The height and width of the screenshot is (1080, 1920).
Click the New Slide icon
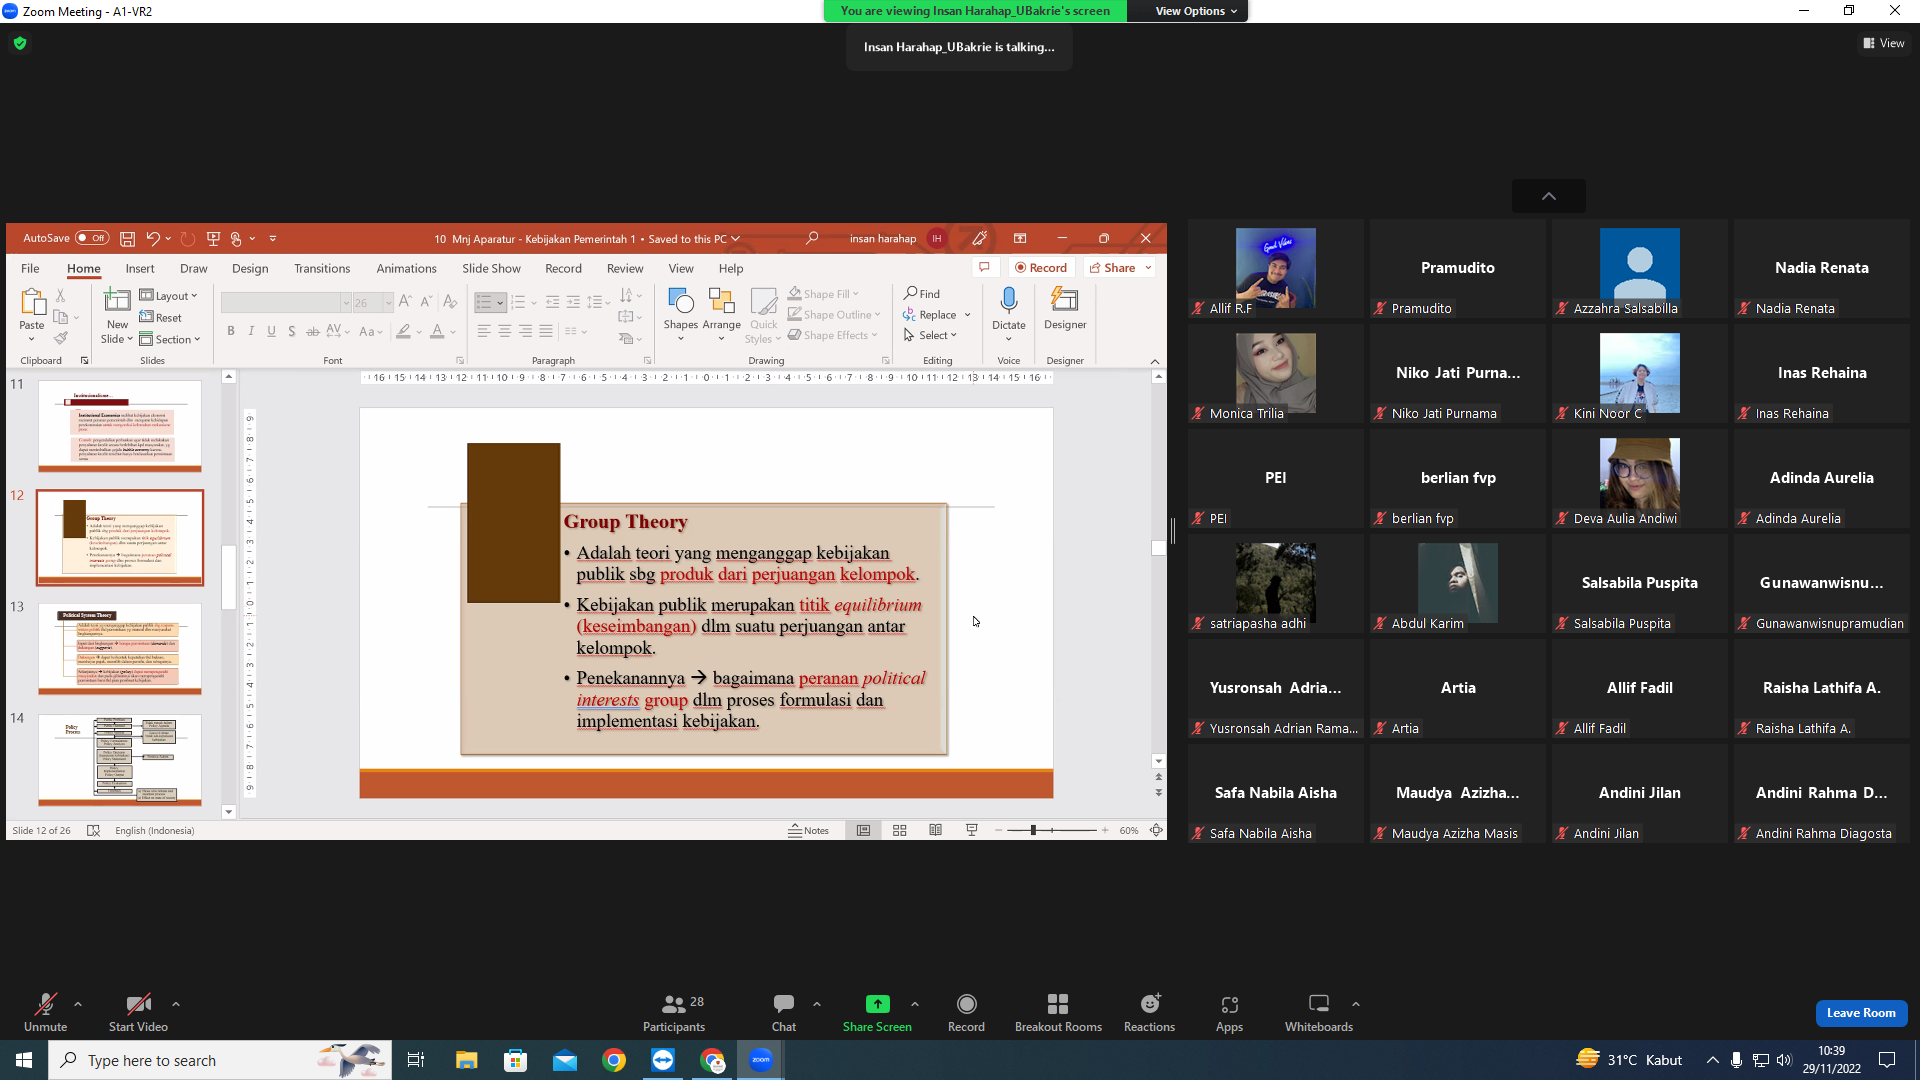click(x=117, y=301)
